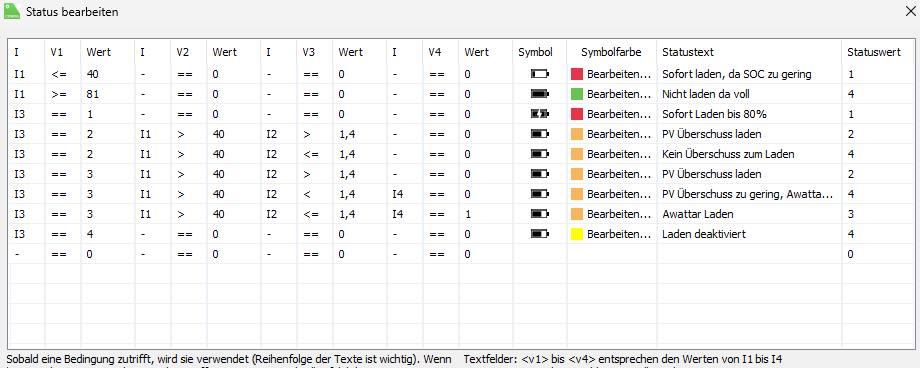Click Wert '40' in the 'Sofort laden, da SOC' row
920x368 pixels.
coord(93,74)
